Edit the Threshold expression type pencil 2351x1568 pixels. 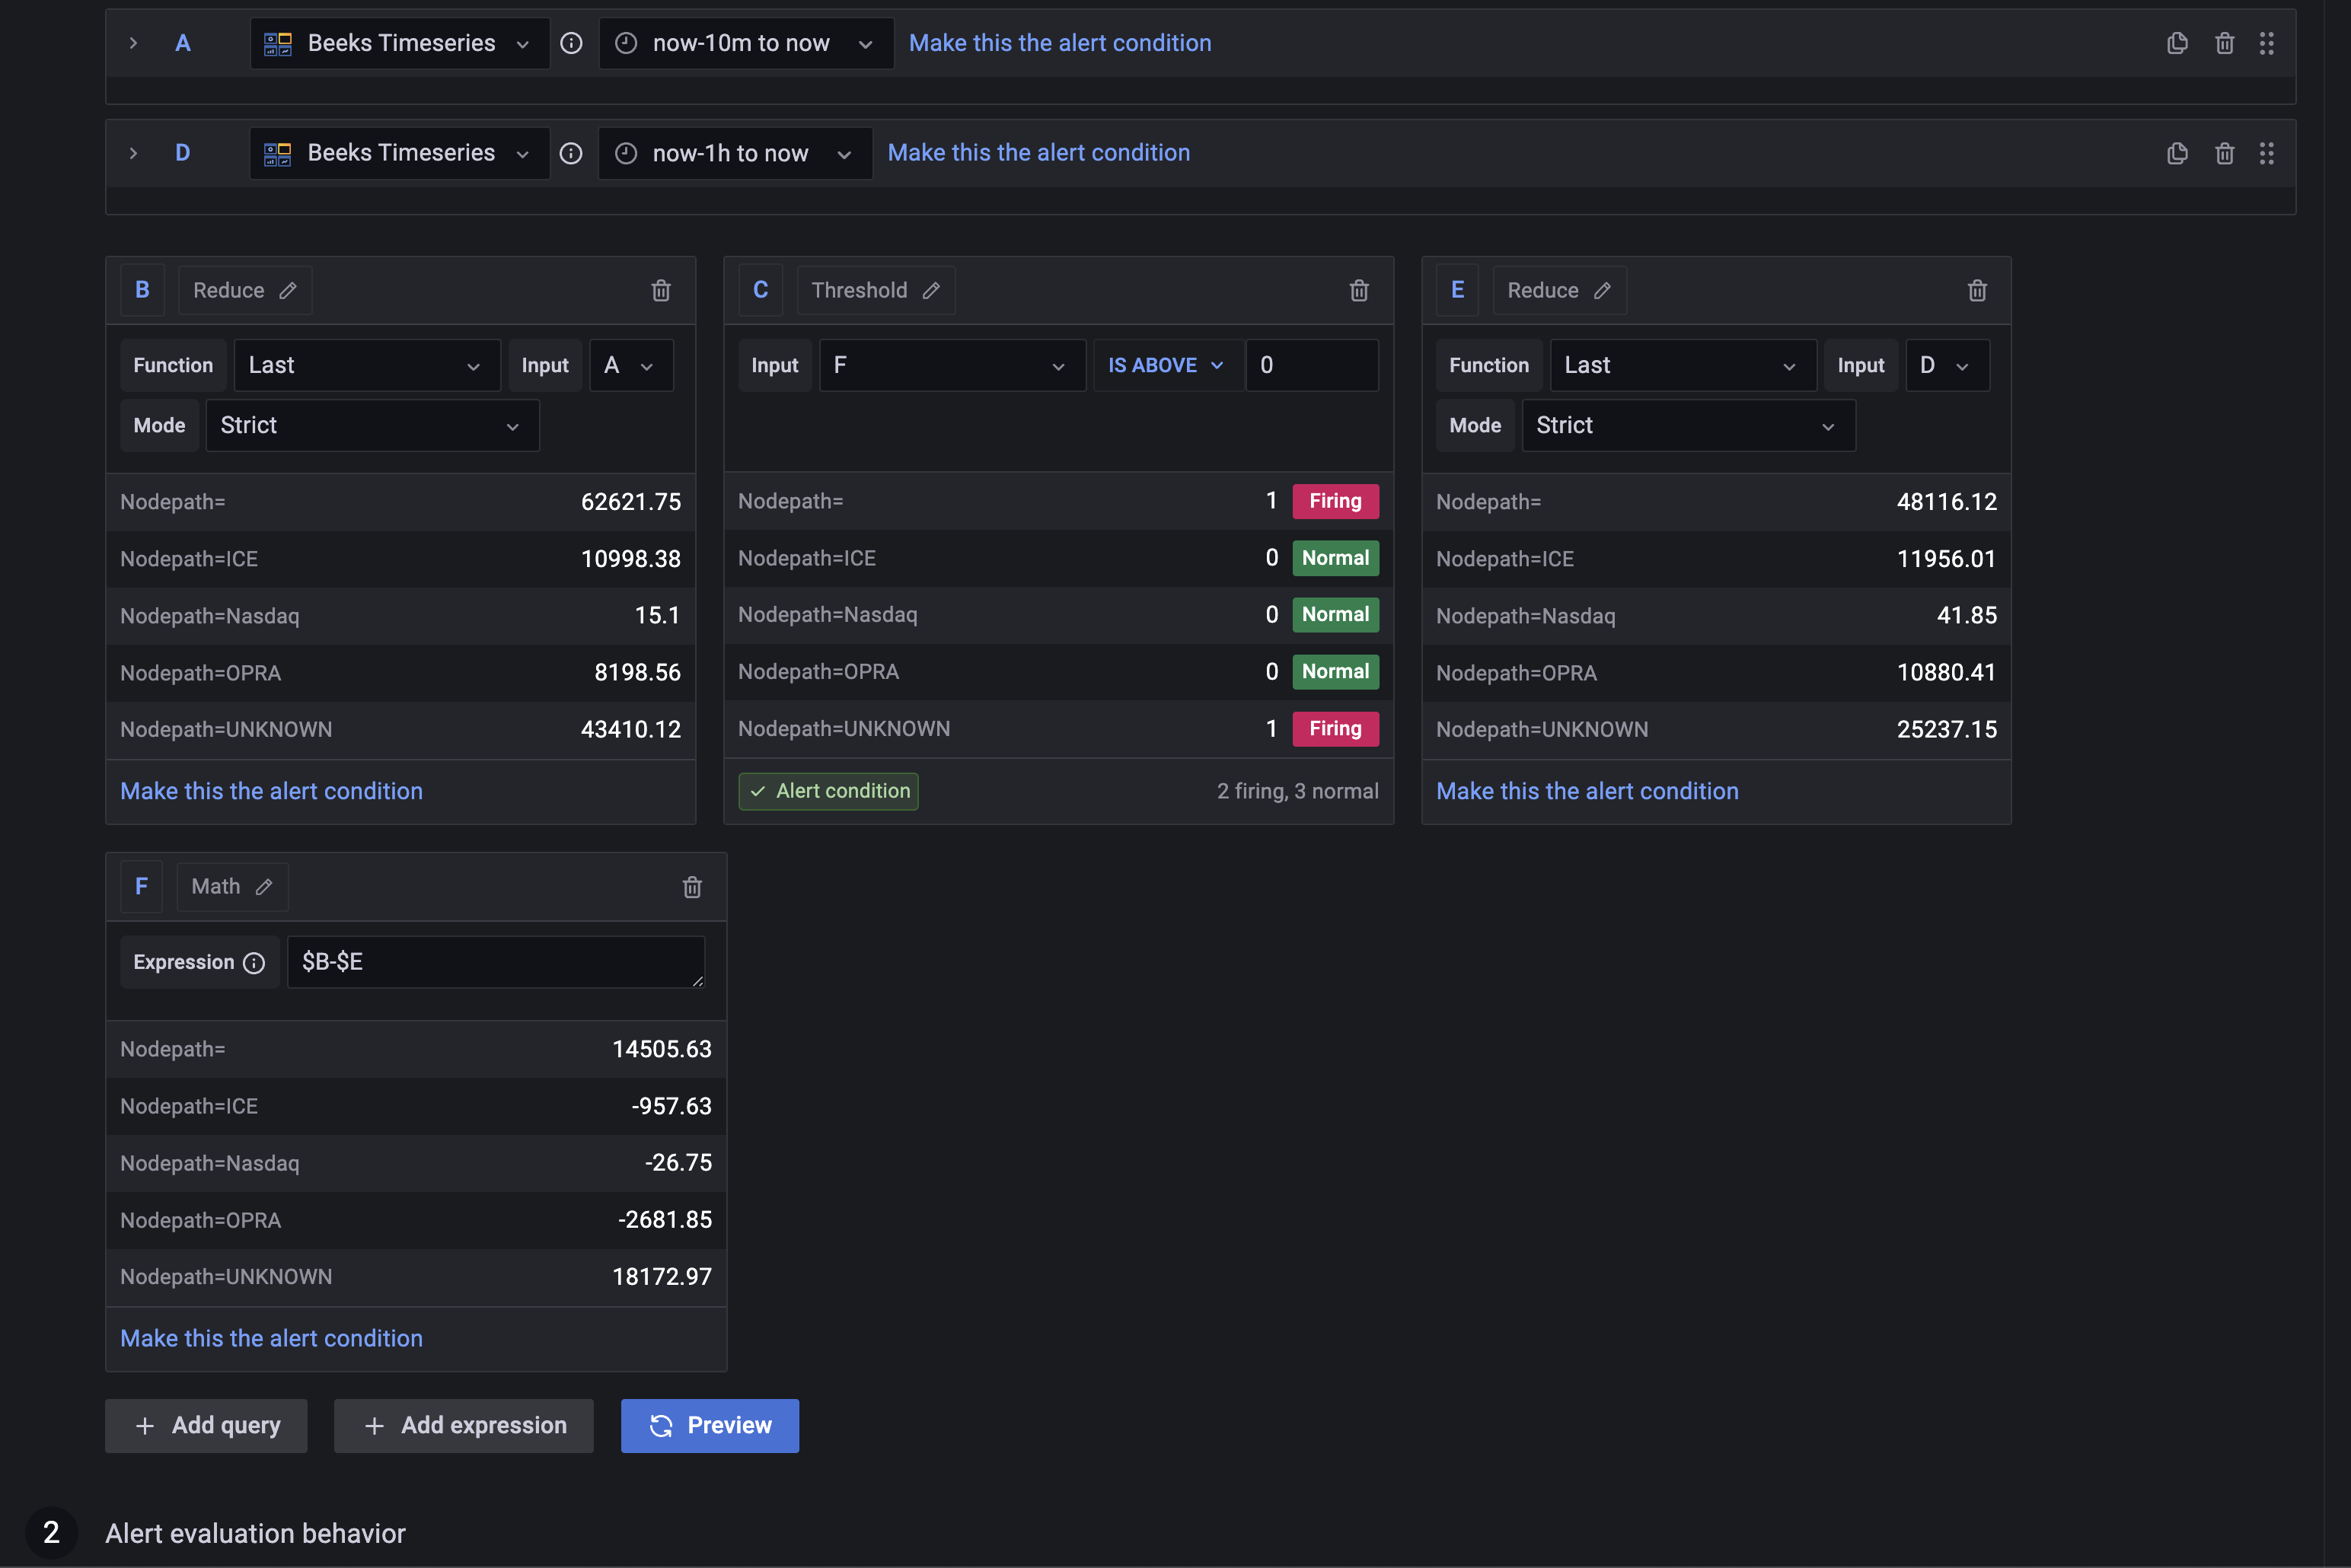931,291
